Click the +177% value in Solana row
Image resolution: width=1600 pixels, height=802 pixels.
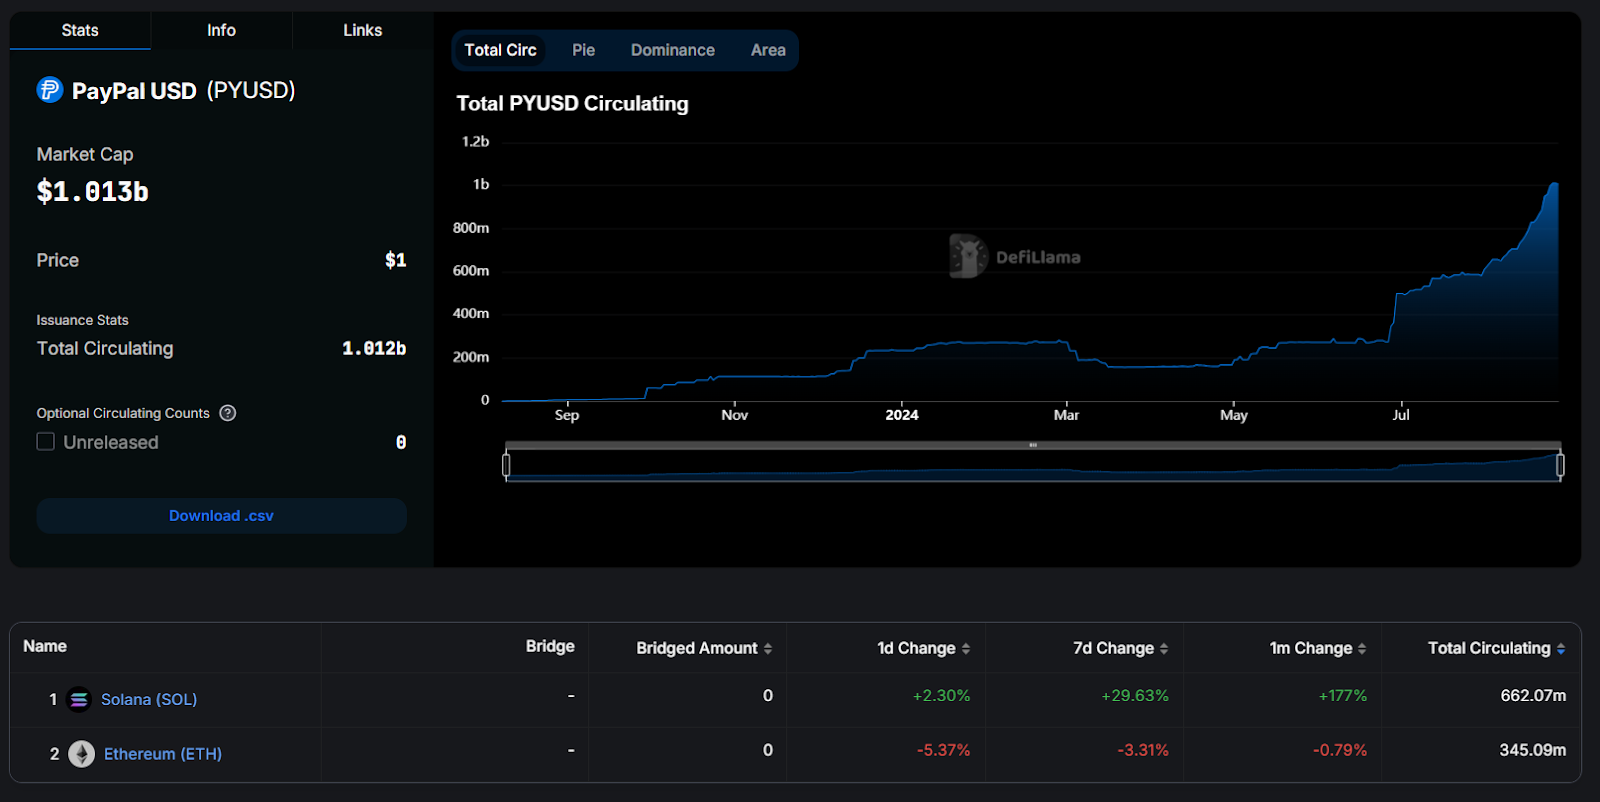point(1343,695)
